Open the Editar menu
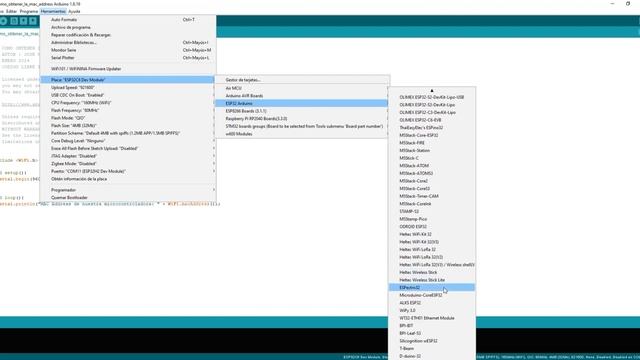 click(x=11, y=11)
